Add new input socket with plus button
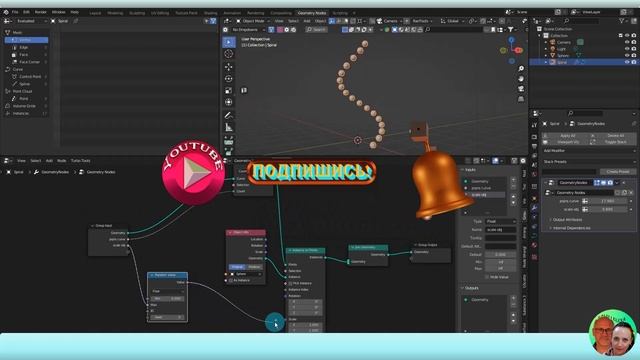 pyautogui.click(x=513, y=180)
